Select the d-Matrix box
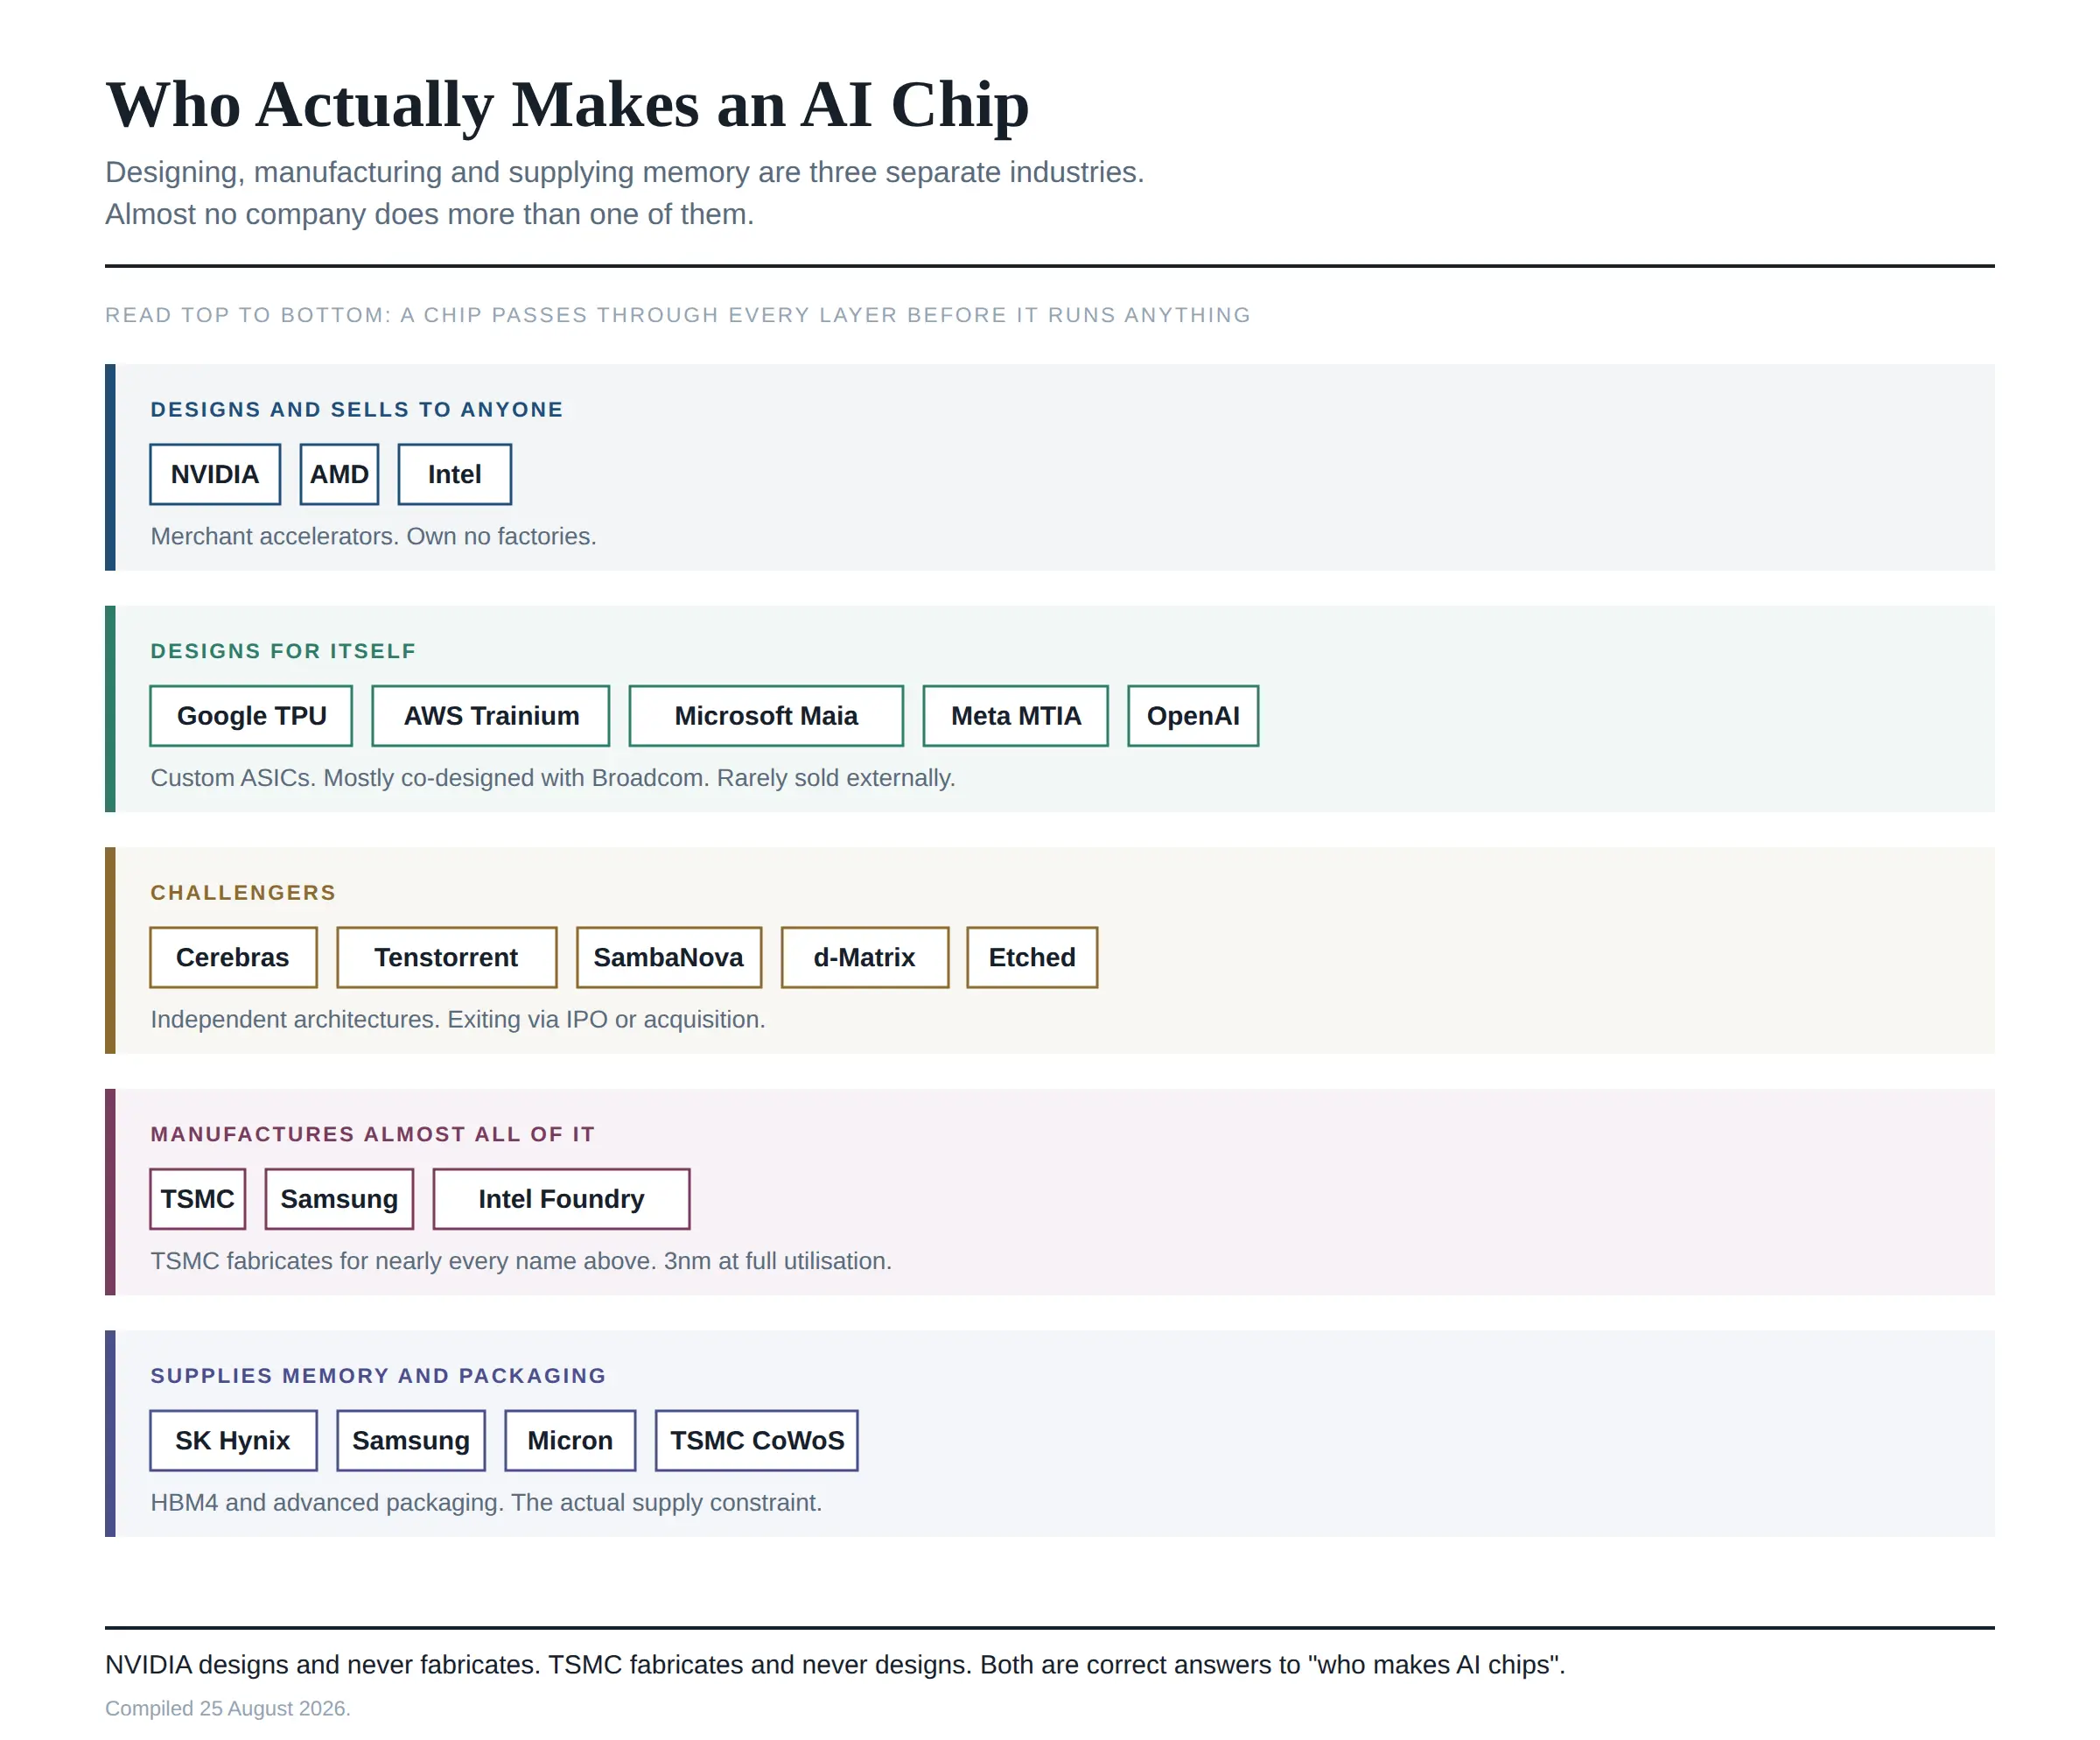The height and width of the screenshot is (1740, 2100). click(865, 957)
